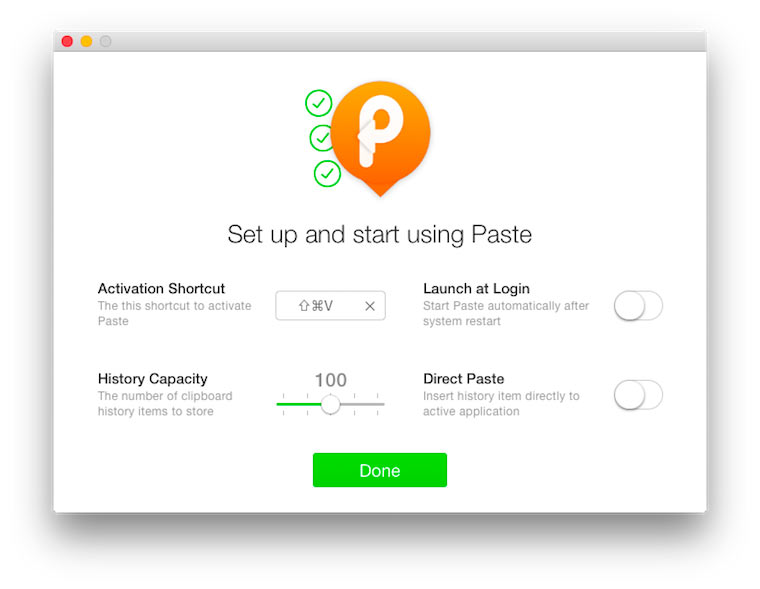The height and width of the screenshot is (589, 760).
Task: Click the shift-command-V shortcut symbols
Action: point(316,306)
